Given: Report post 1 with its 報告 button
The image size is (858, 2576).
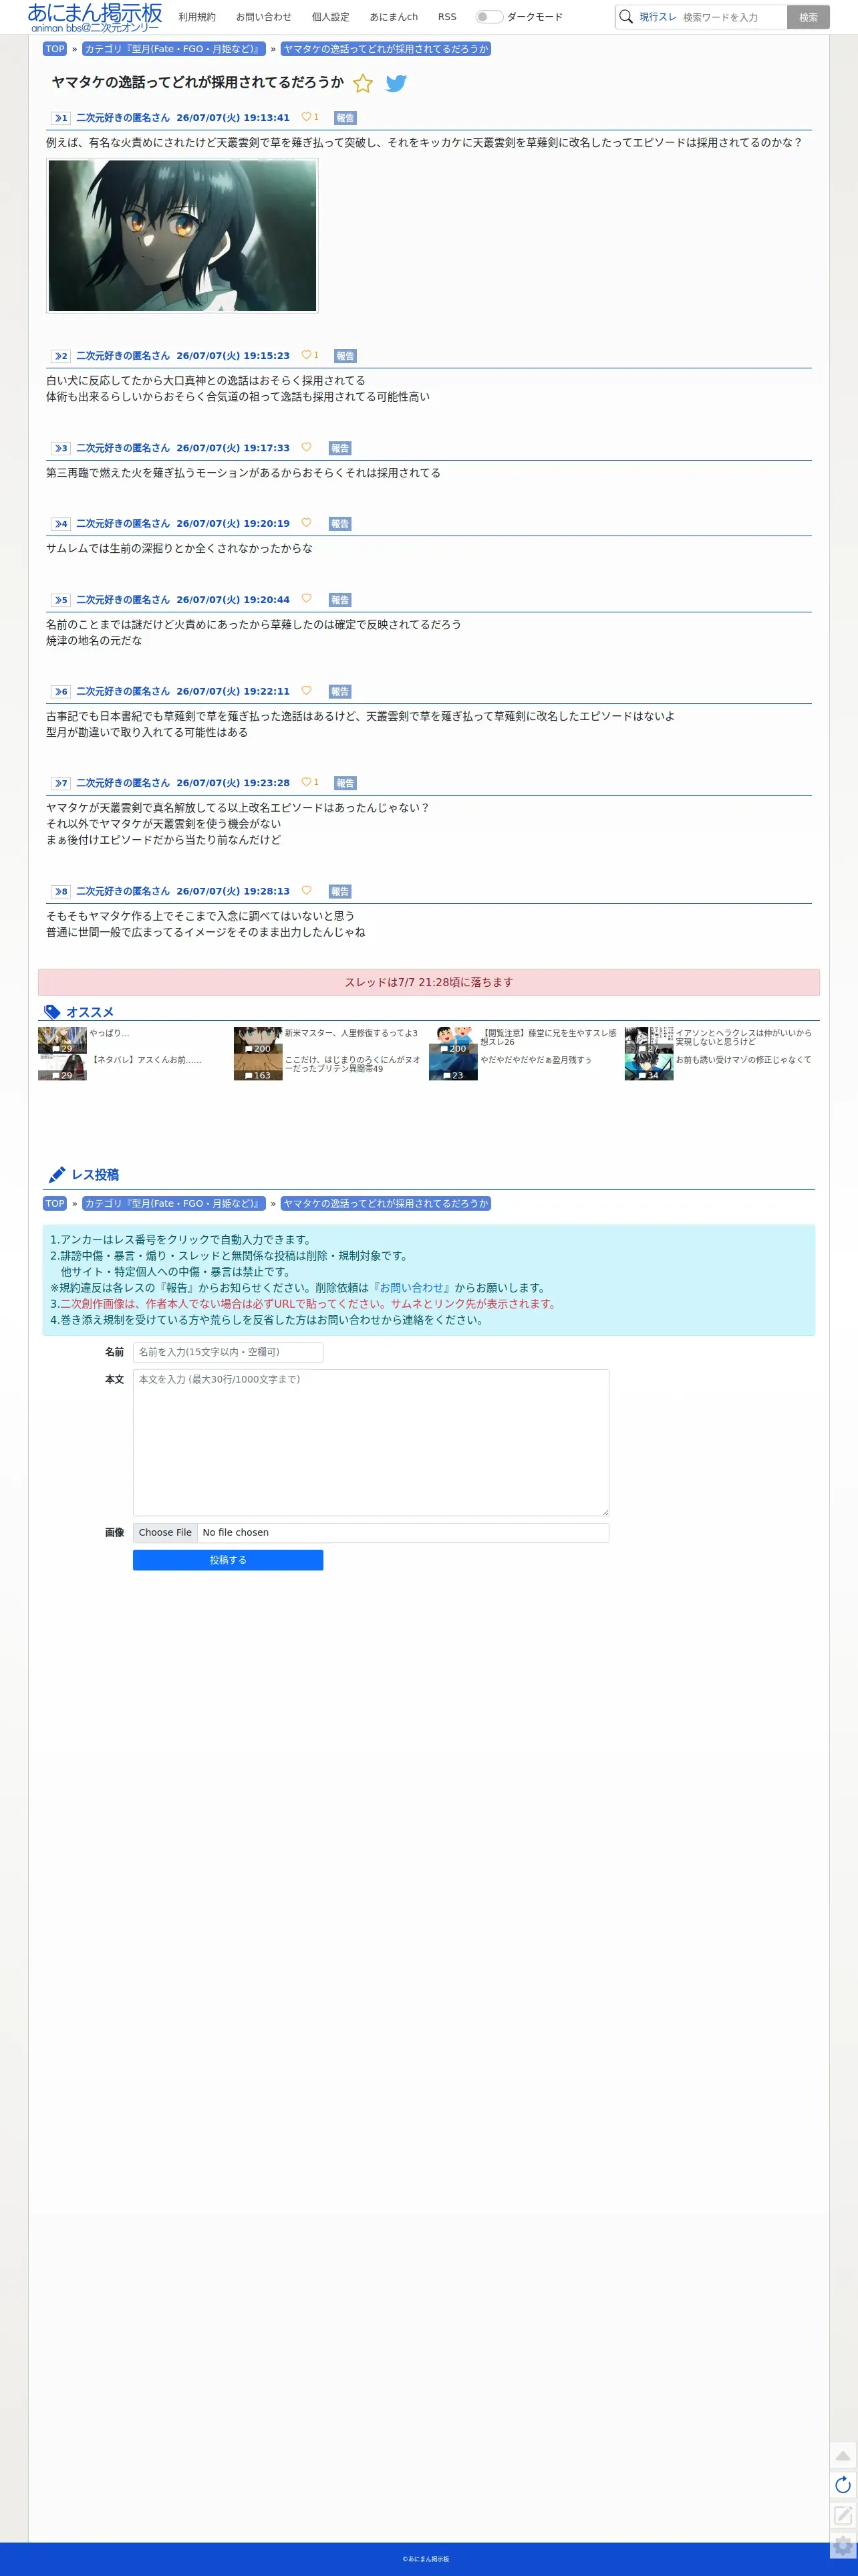Looking at the screenshot, I should (345, 118).
